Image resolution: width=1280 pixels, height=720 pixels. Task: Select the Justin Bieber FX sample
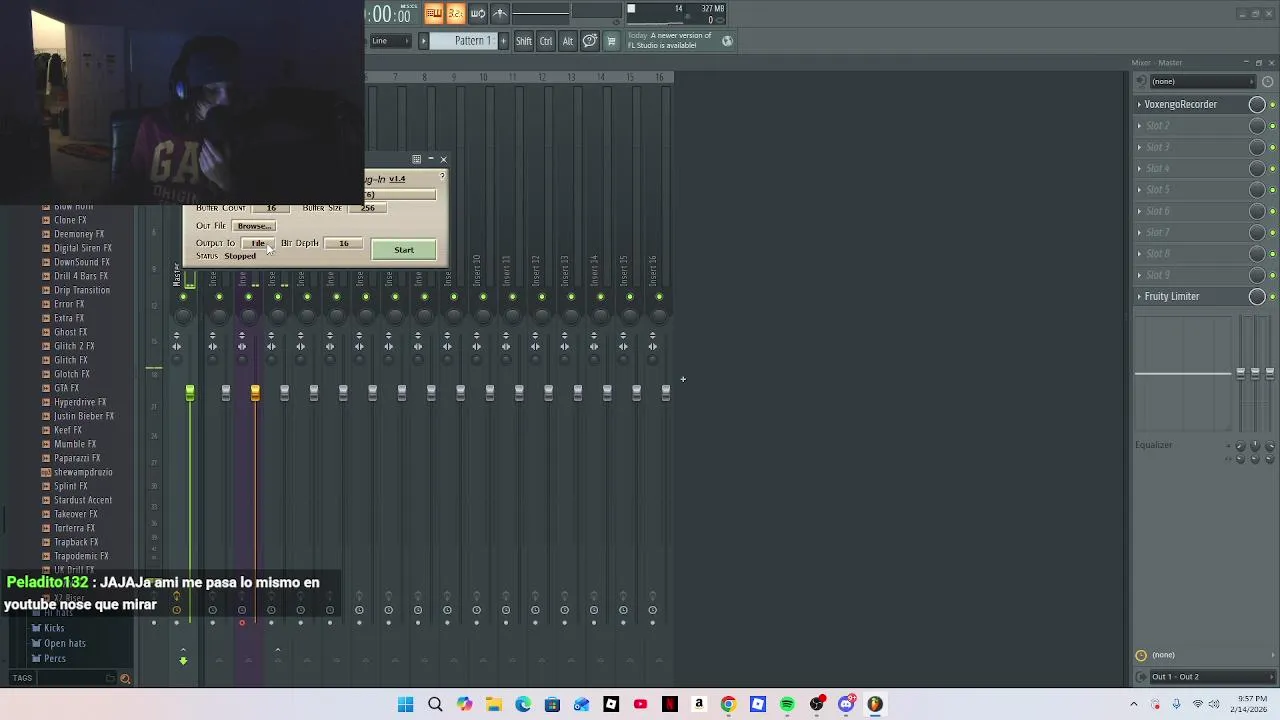tap(84, 416)
